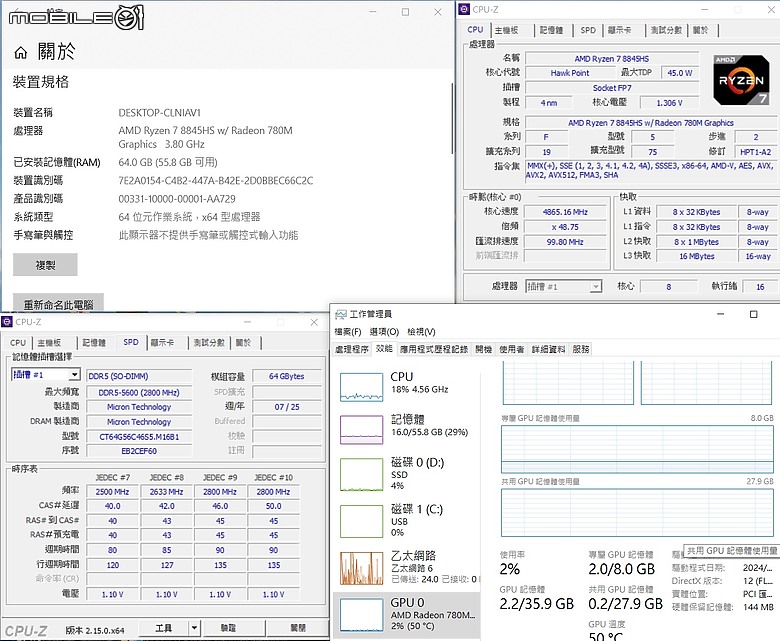The height and width of the screenshot is (641, 780).
Task: Click the AMD Ryzen 7 8845HS name field
Action: click(612, 59)
